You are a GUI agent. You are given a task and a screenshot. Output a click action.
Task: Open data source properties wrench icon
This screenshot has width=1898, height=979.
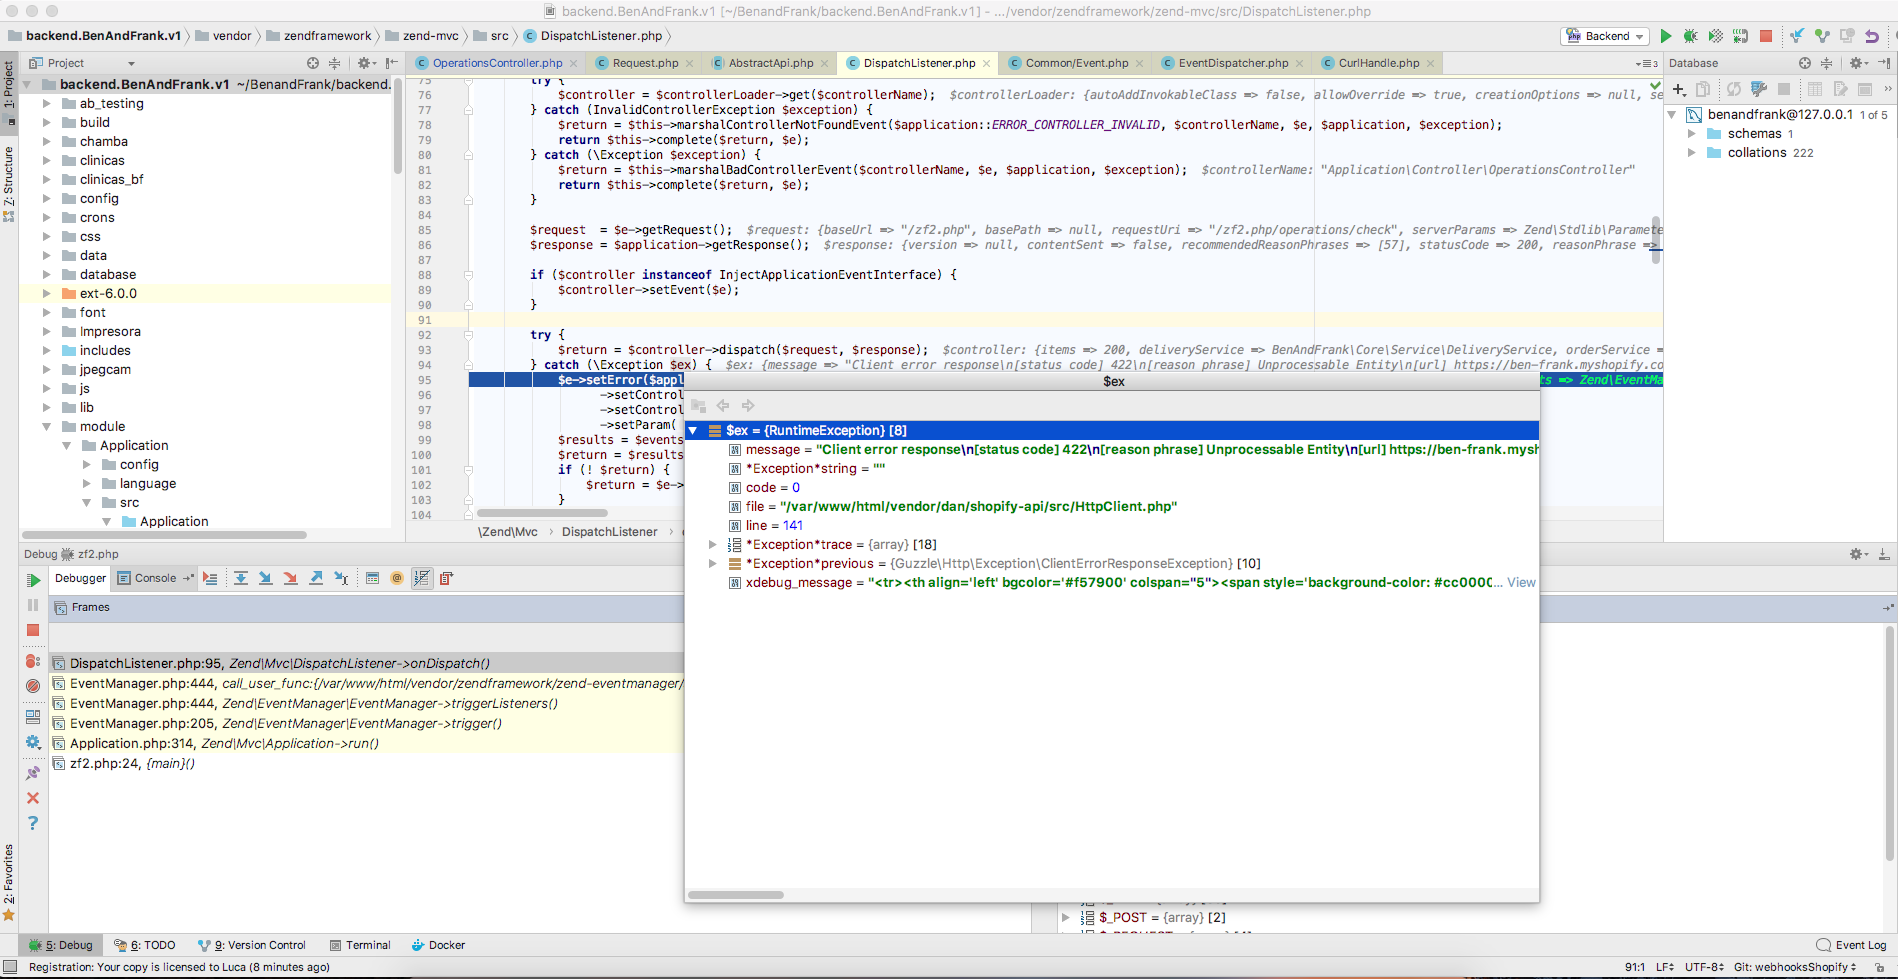click(x=1759, y=89)
